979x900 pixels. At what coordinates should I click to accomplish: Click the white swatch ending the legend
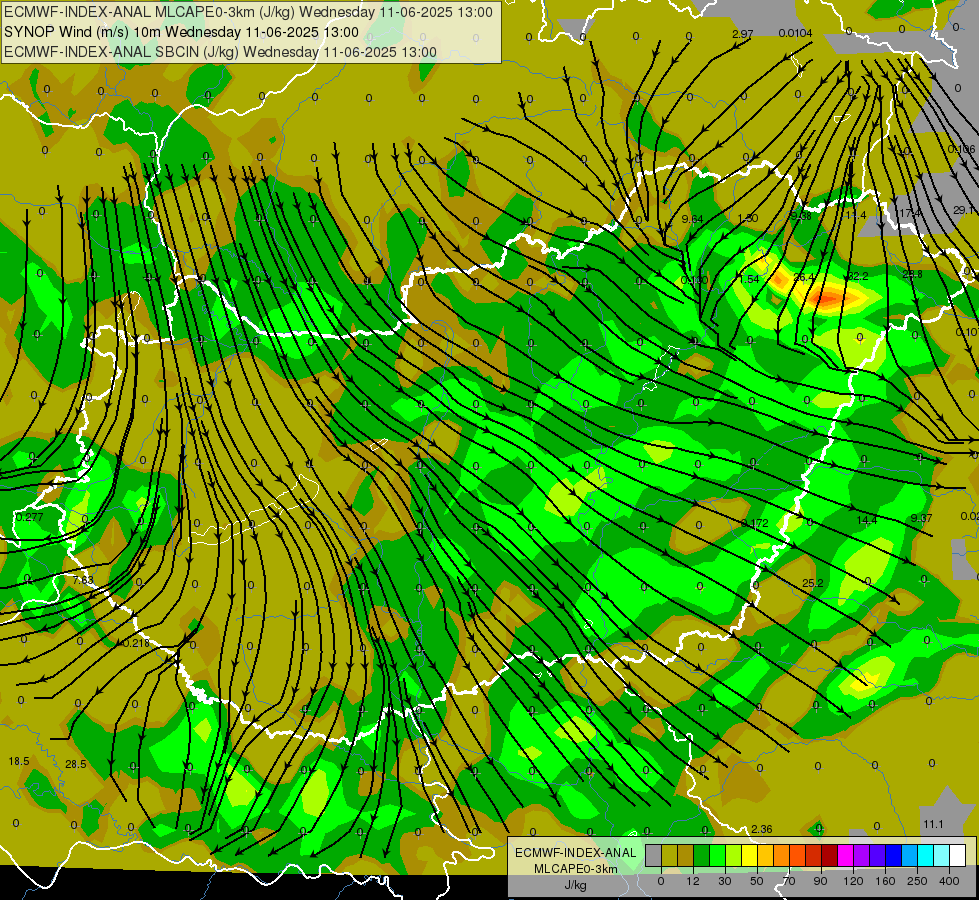[958, 855]
